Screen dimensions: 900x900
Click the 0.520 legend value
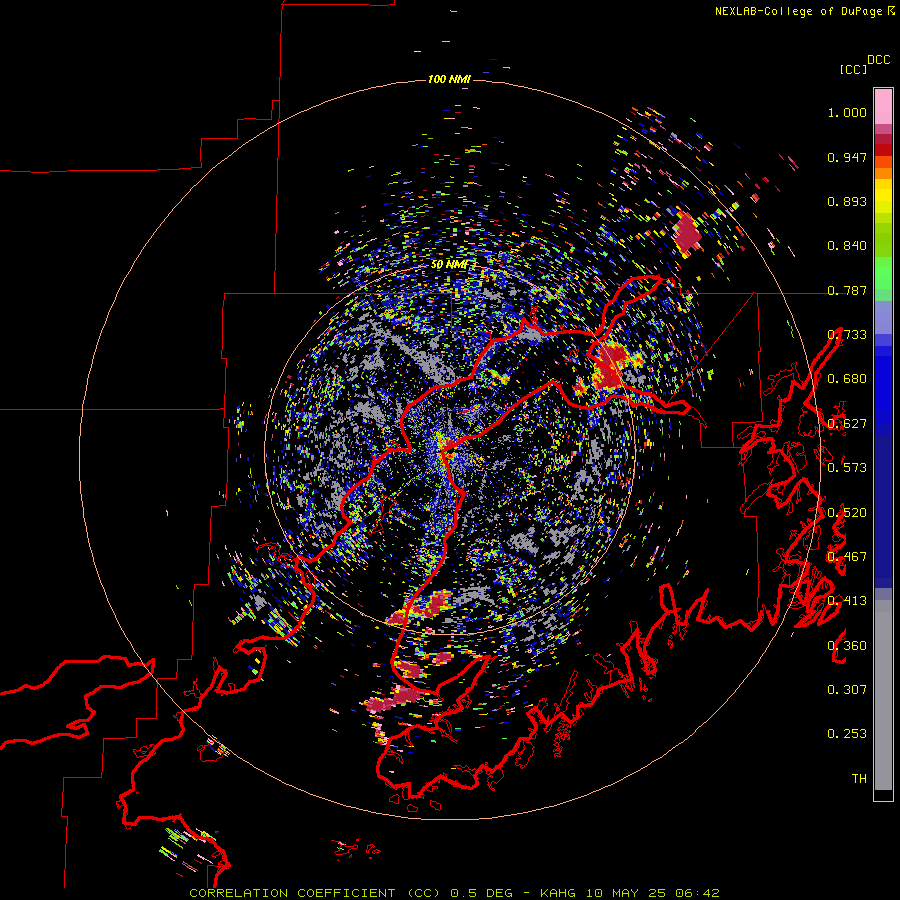pos(847,513)
